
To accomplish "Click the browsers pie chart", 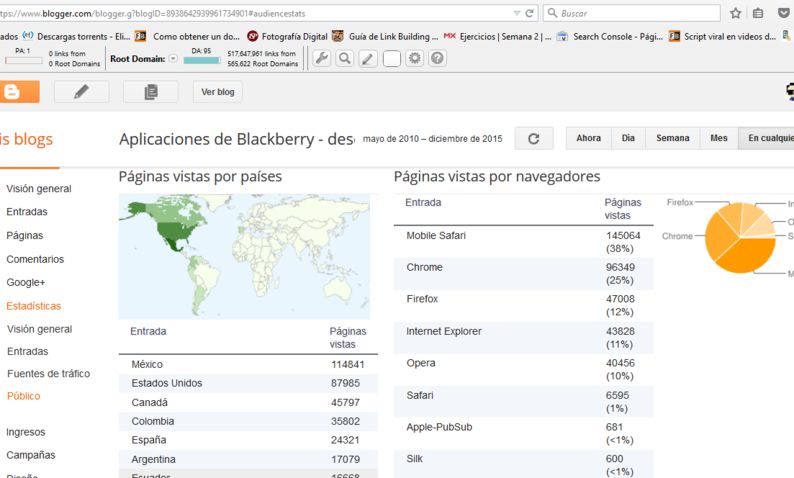I will (x=740, y=237).
